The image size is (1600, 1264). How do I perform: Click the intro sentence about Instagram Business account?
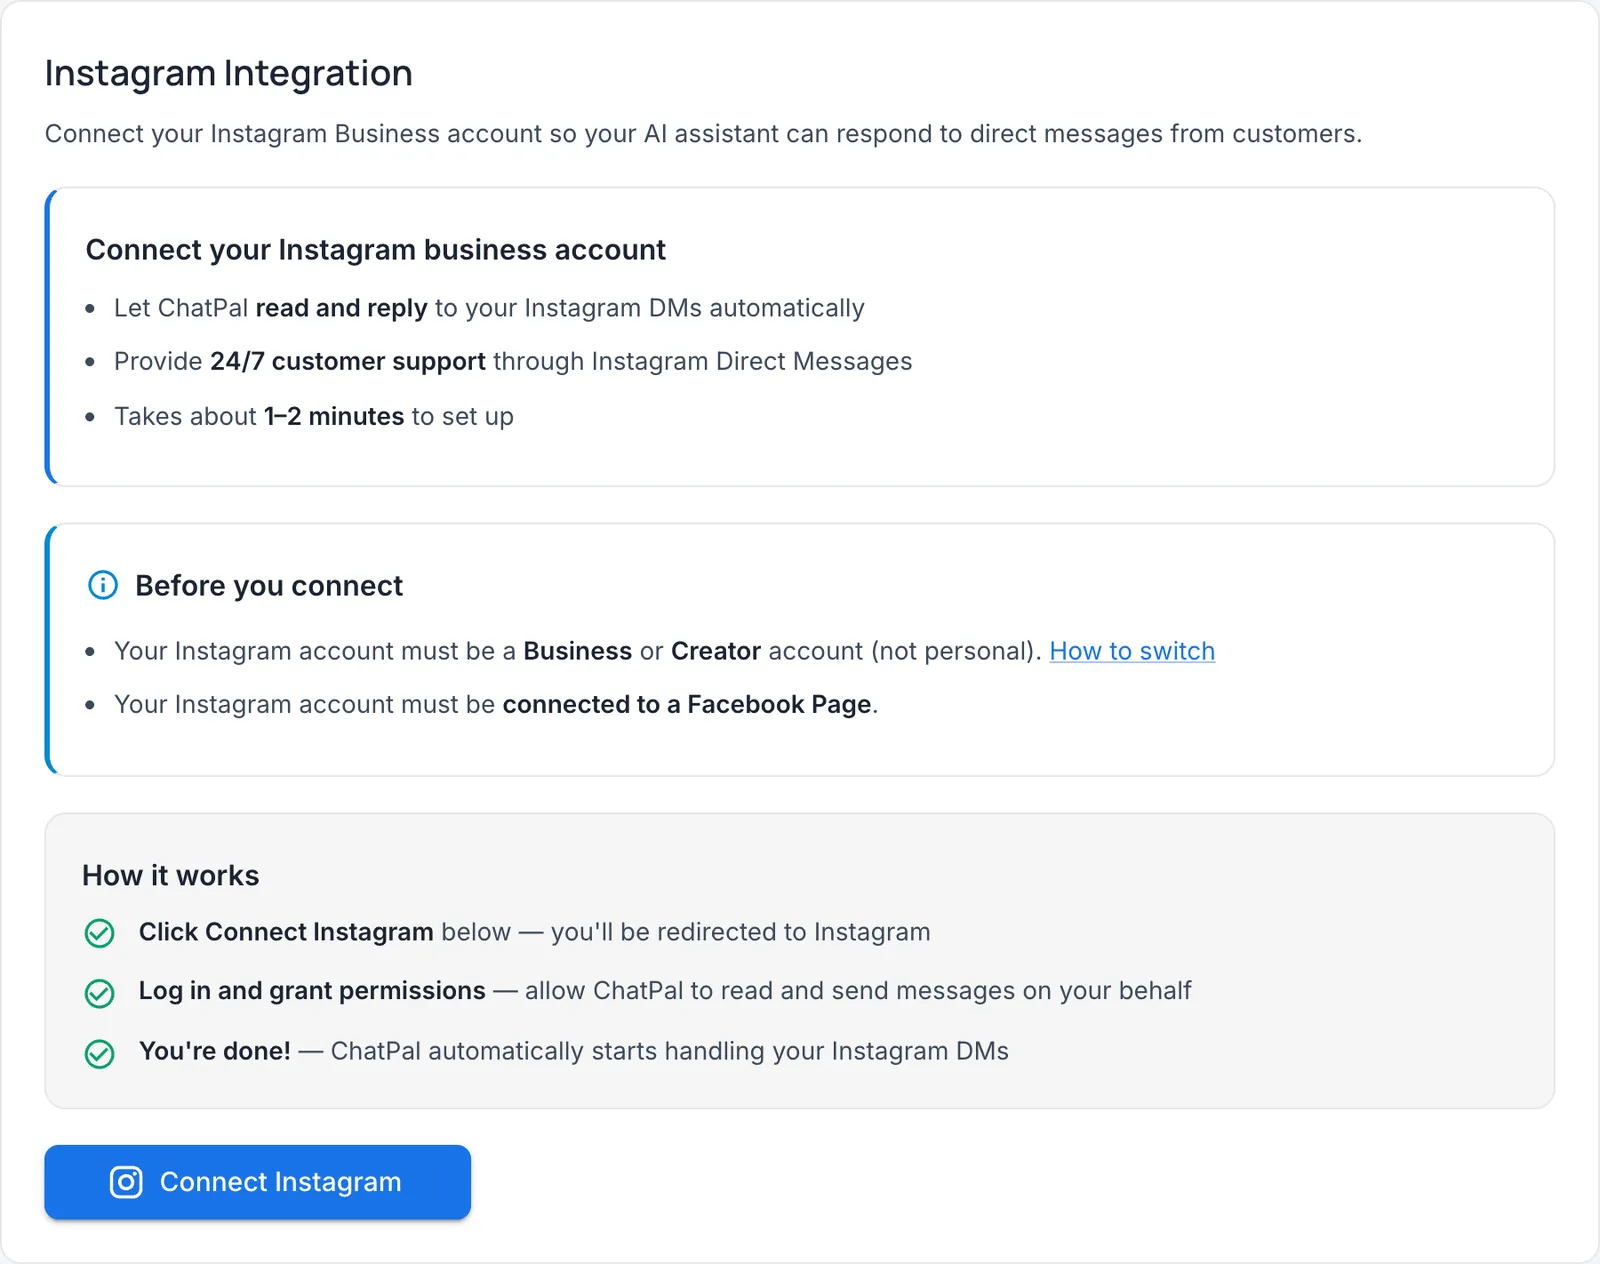(704, 134)
